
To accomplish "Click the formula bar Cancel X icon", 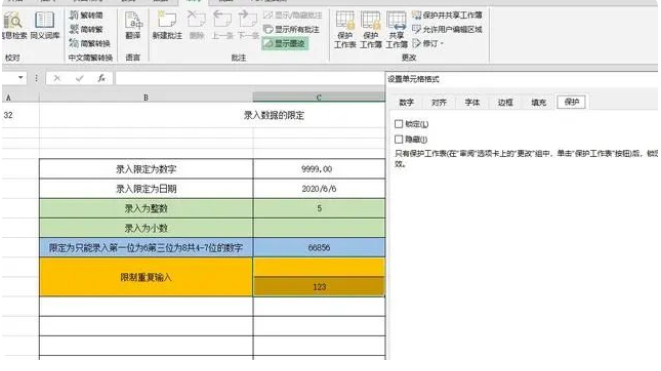I will tap(57, 78).
